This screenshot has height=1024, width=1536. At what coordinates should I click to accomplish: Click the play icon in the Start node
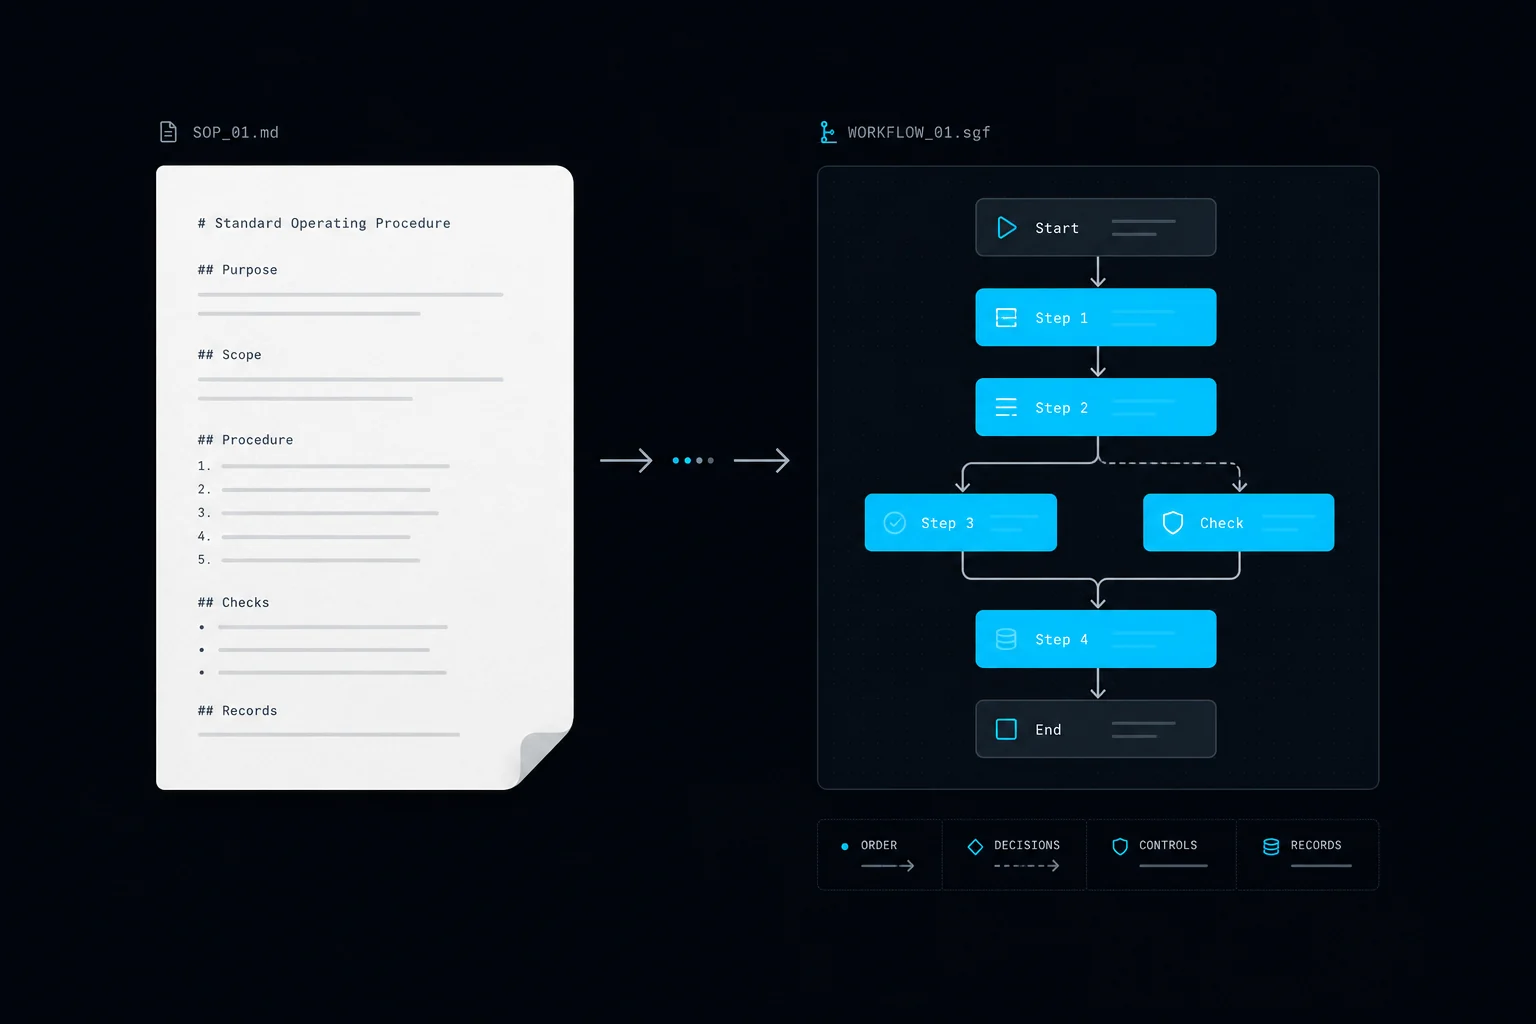click(1007, 228)
